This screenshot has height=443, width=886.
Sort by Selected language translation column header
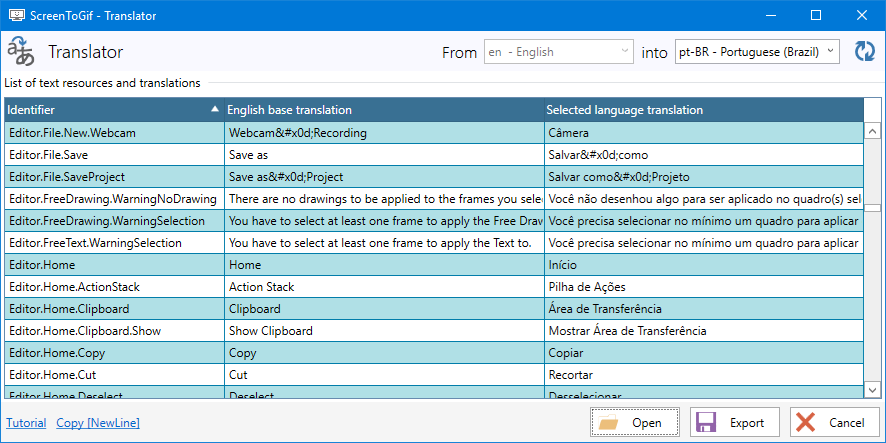pyautogui.click(x=703, y=110)
